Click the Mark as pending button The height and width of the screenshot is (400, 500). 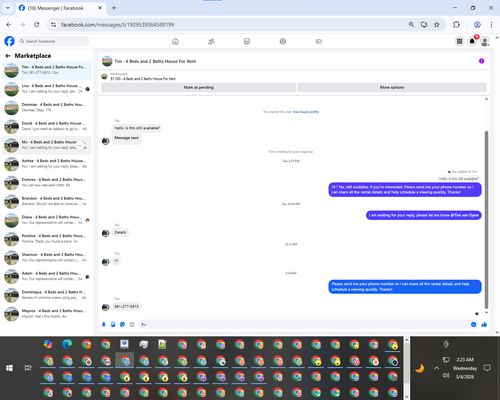pos(198,87)
